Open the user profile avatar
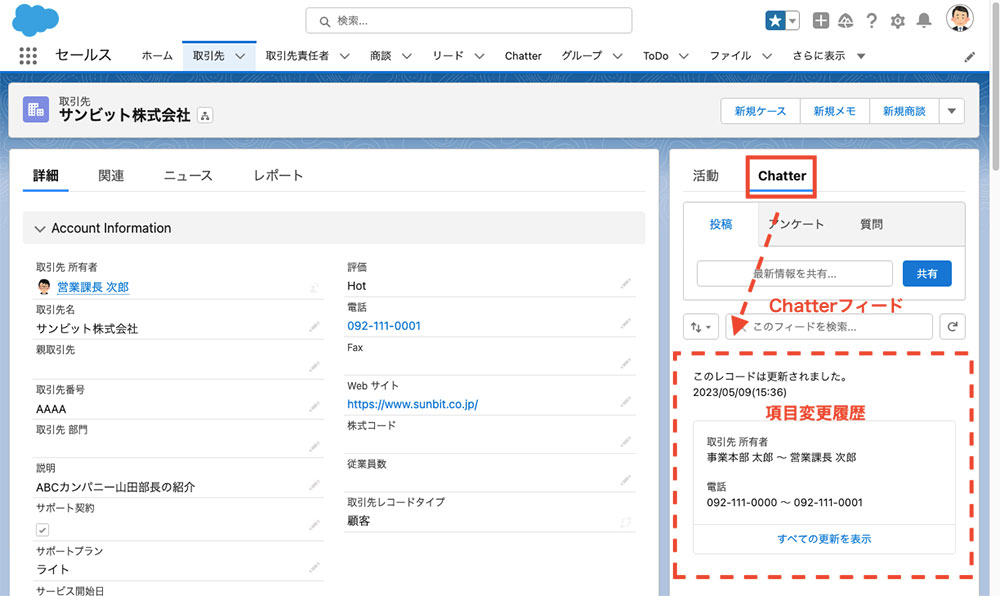Image resolution: width=1000 pixels, height=596 pixels. point(959,19)
